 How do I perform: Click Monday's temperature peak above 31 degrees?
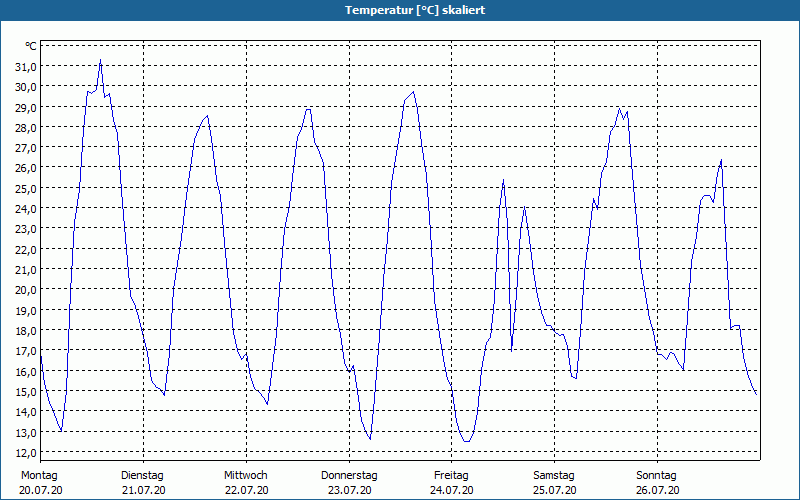[101, 60]
